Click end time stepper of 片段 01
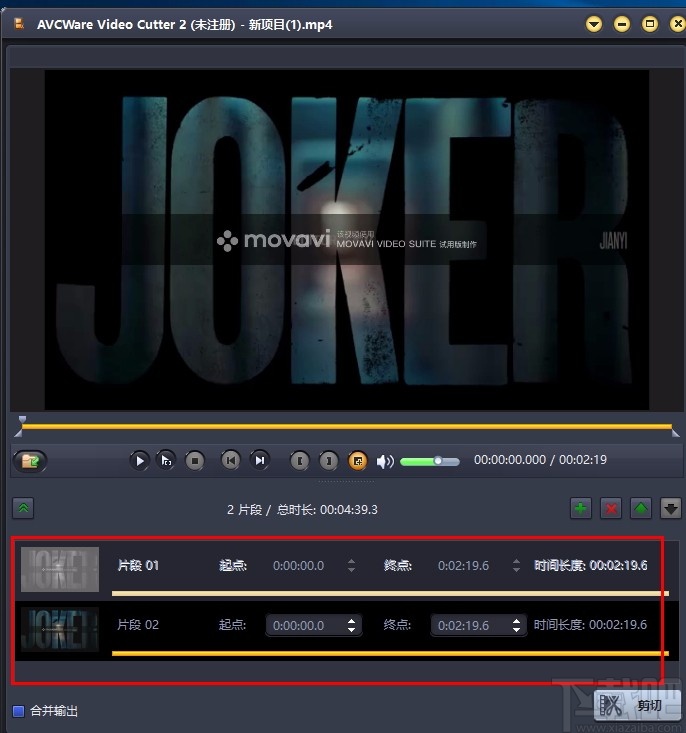 point(516,566)
